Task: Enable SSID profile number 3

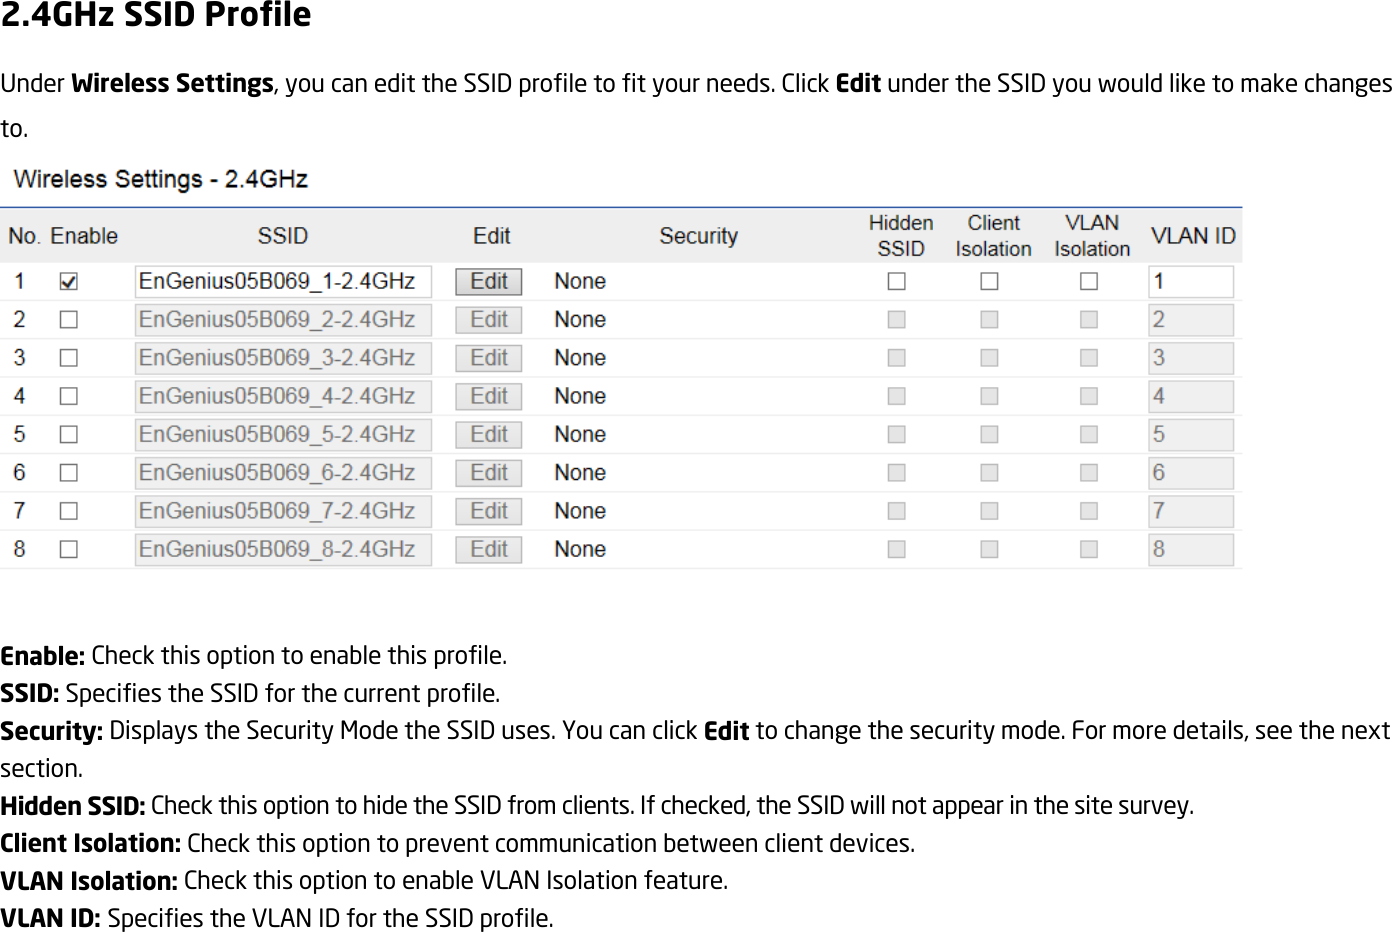Action: [x=68, y=358]
